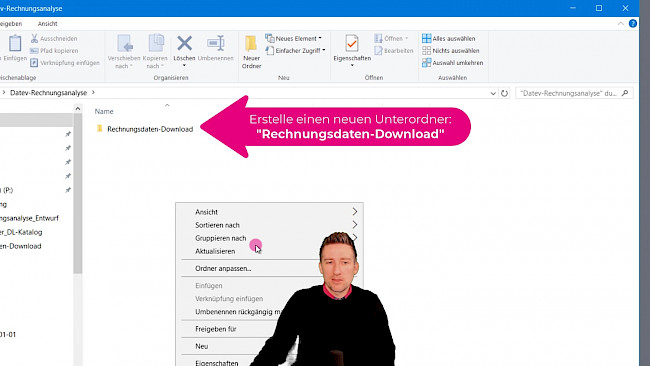Click Datev-Rechnungsanalyse breadcrumb in address bar

pos(49,93)
